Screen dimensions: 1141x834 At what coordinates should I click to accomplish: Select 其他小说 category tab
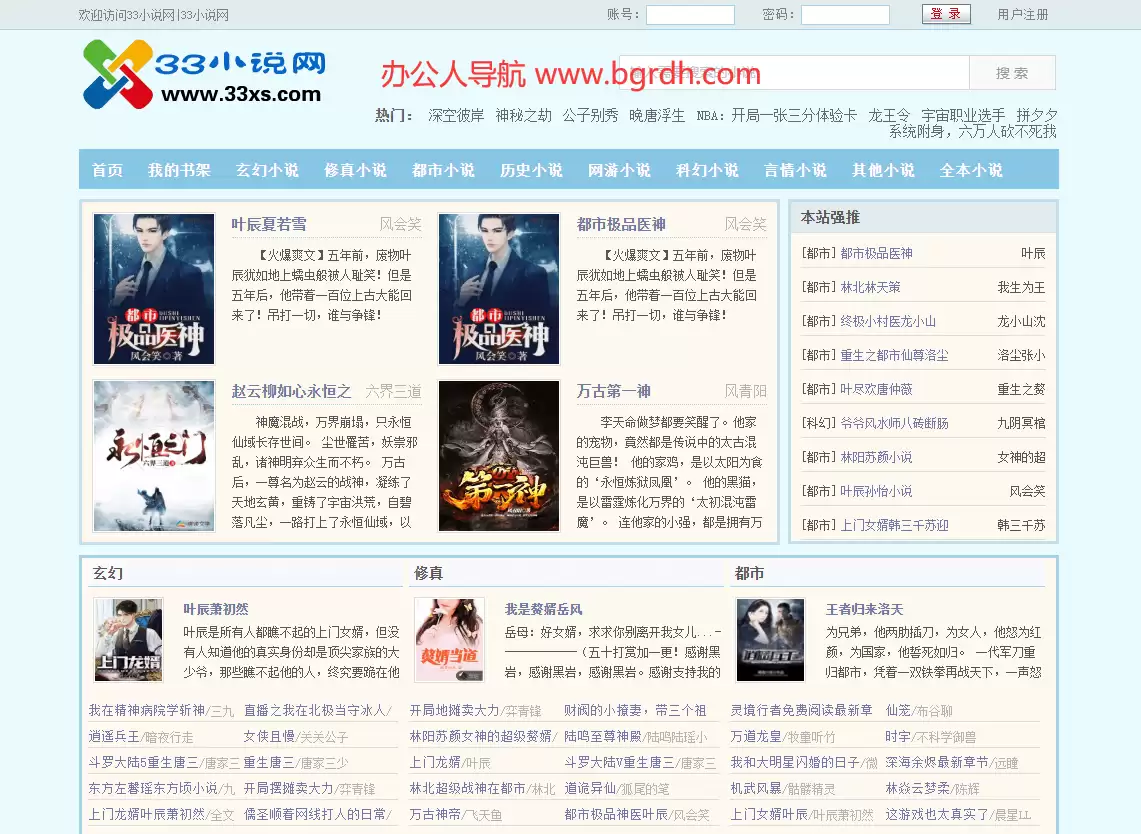pyautogui.click(x=883, y=170)
